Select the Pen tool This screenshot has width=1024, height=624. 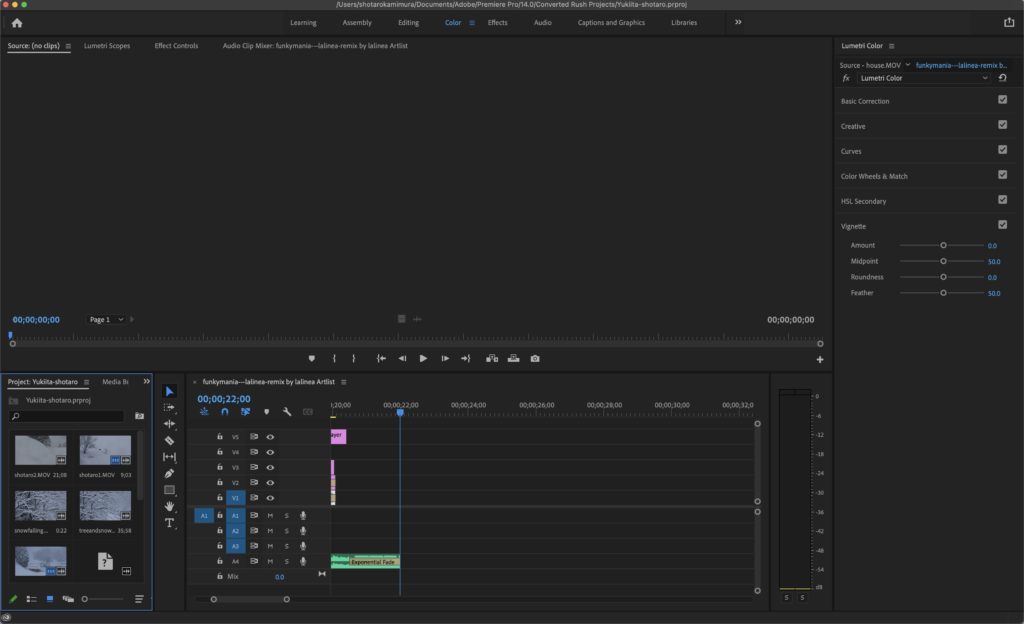[169, 473]
